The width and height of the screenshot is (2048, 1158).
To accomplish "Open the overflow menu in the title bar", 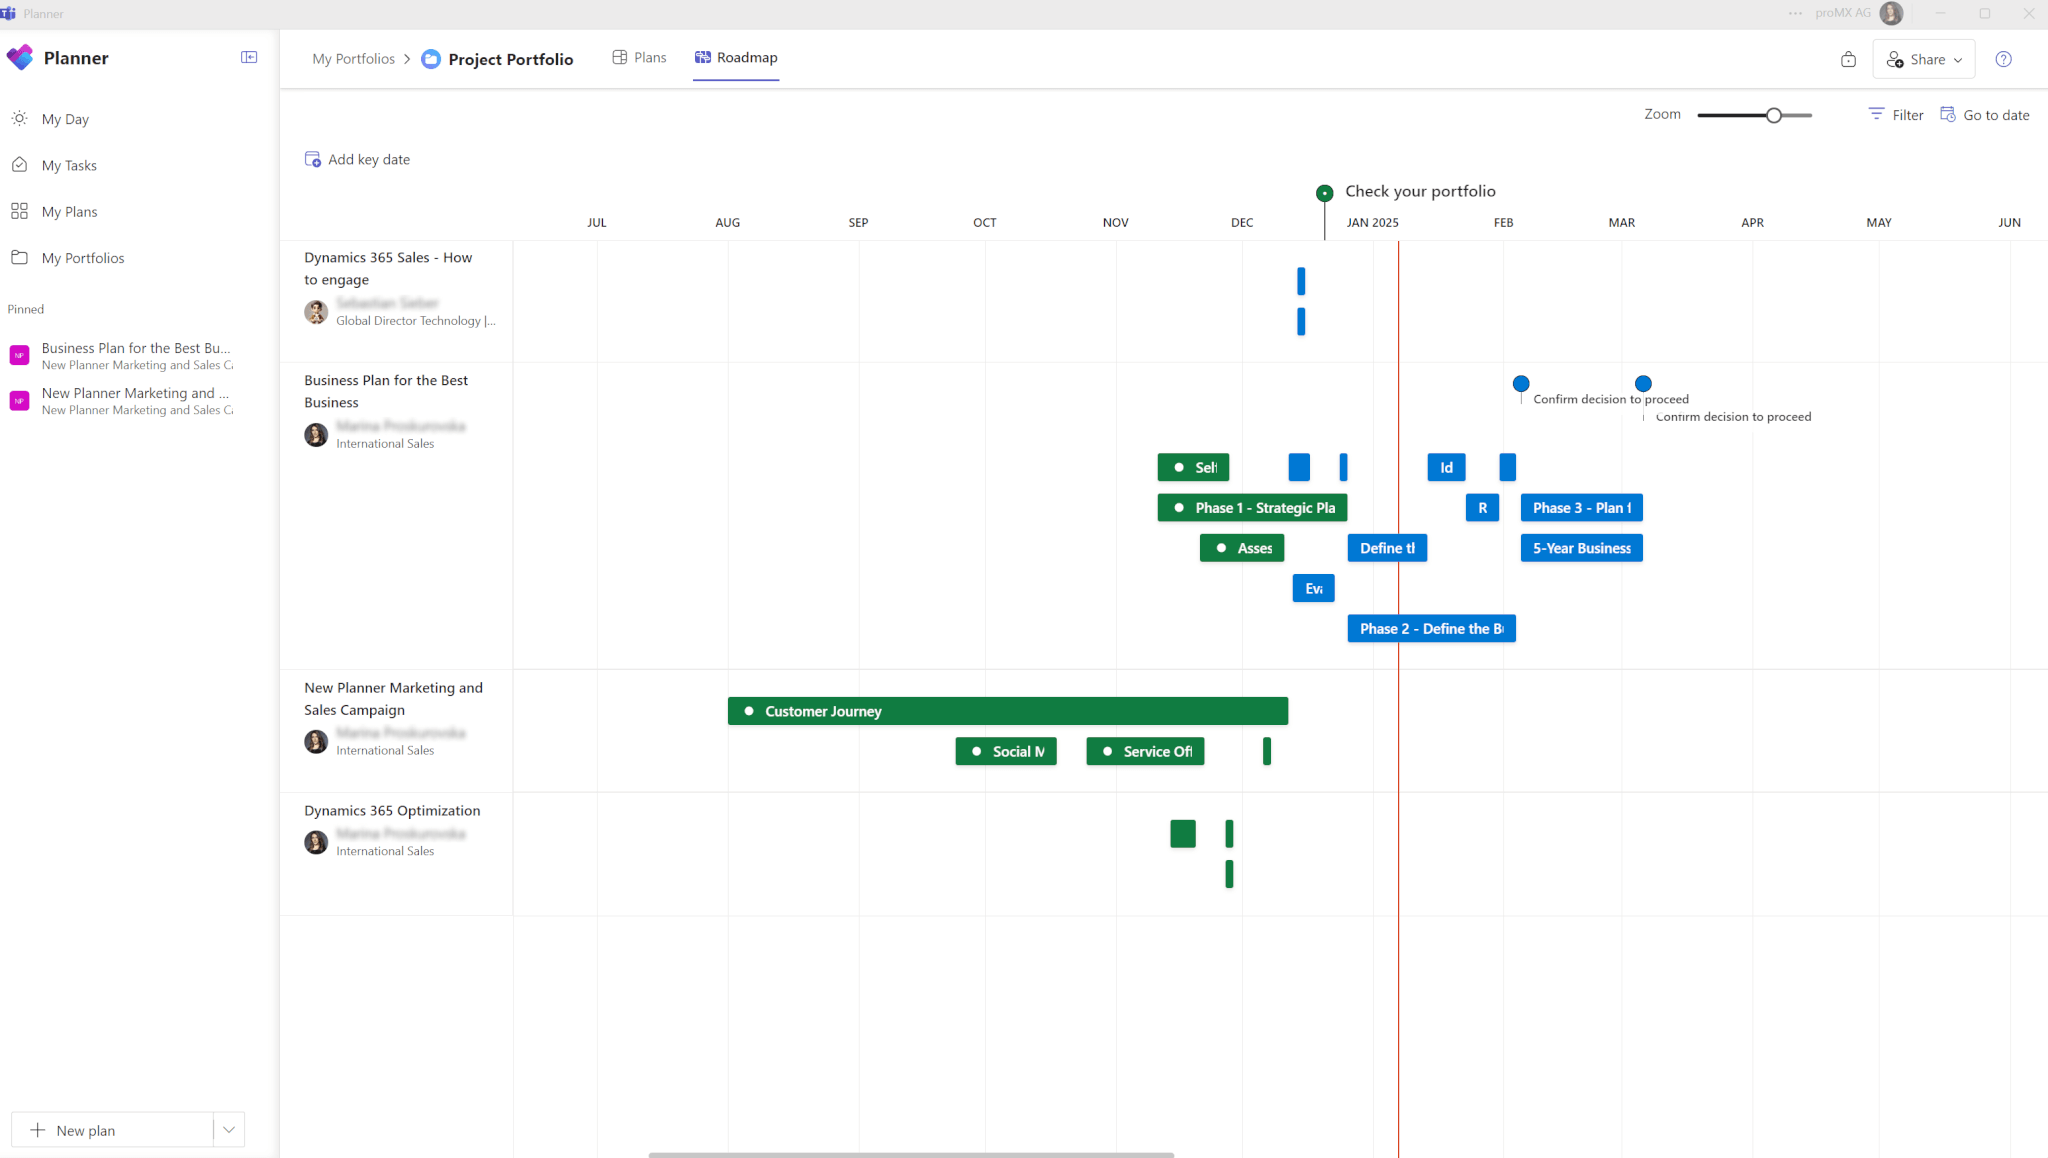I will 1793,13.
